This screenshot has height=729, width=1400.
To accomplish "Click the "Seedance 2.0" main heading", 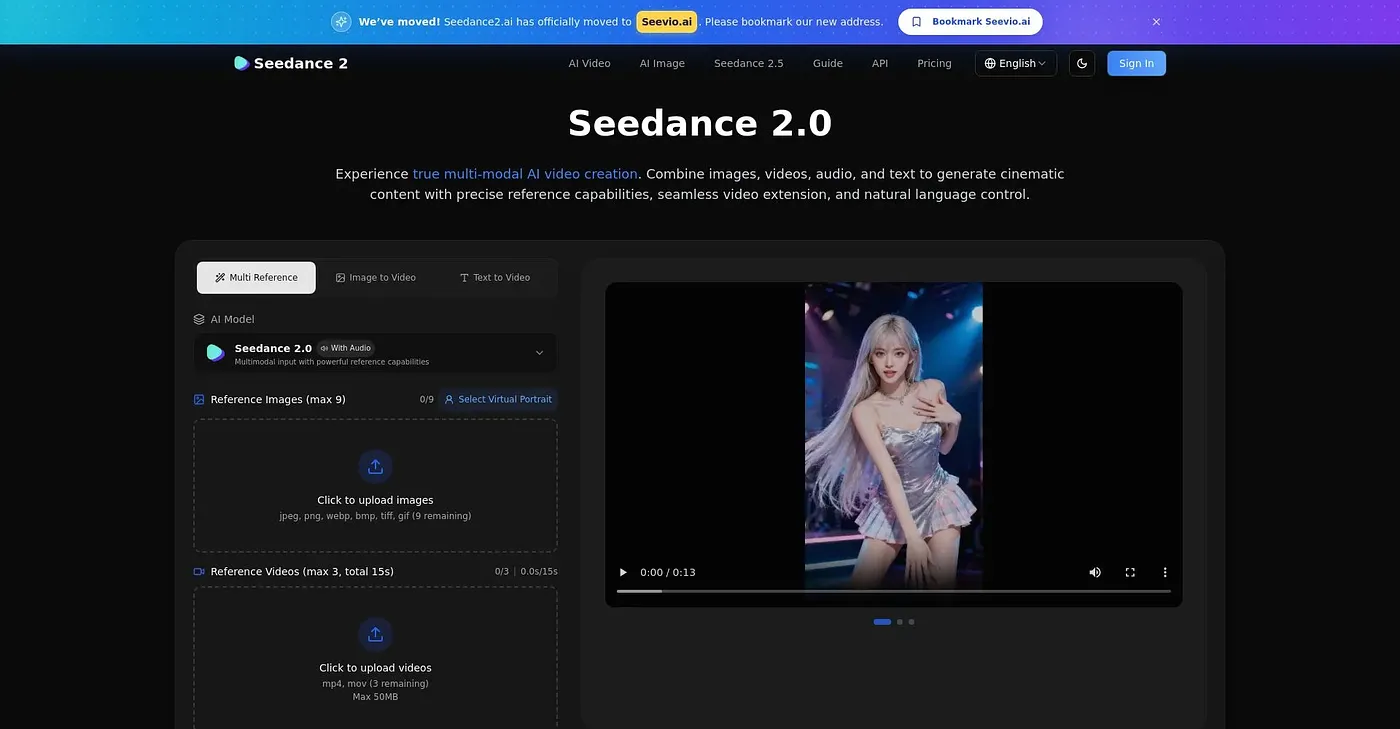I will [x=700, y=123].
